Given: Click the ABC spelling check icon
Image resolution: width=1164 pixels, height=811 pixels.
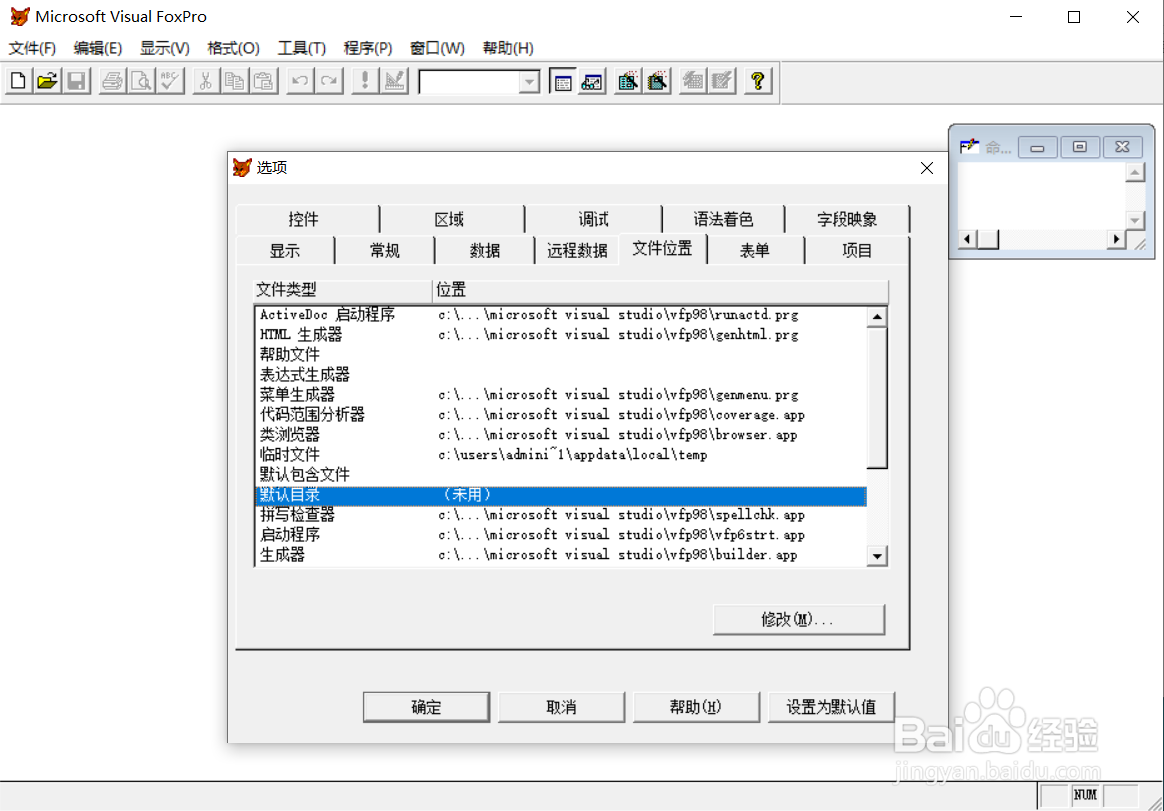Looking at the screenshot, I should (169, 81).
